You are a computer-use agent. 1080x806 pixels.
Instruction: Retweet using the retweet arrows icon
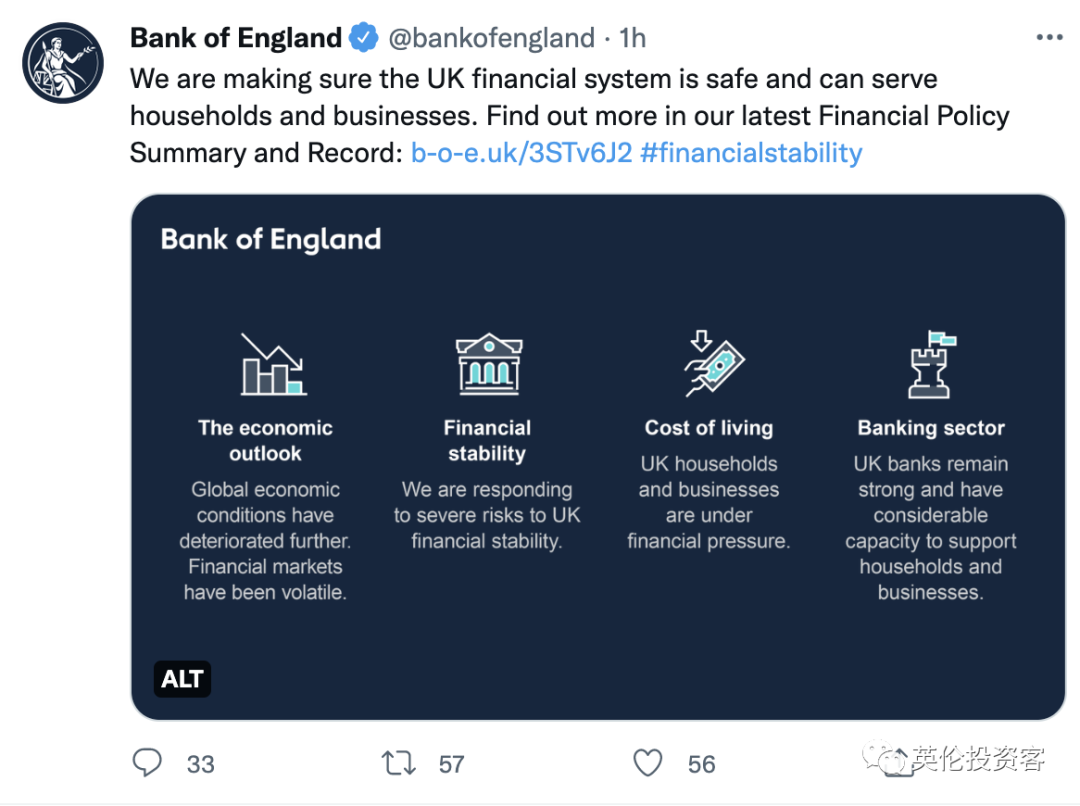click(x=399, y=763)
